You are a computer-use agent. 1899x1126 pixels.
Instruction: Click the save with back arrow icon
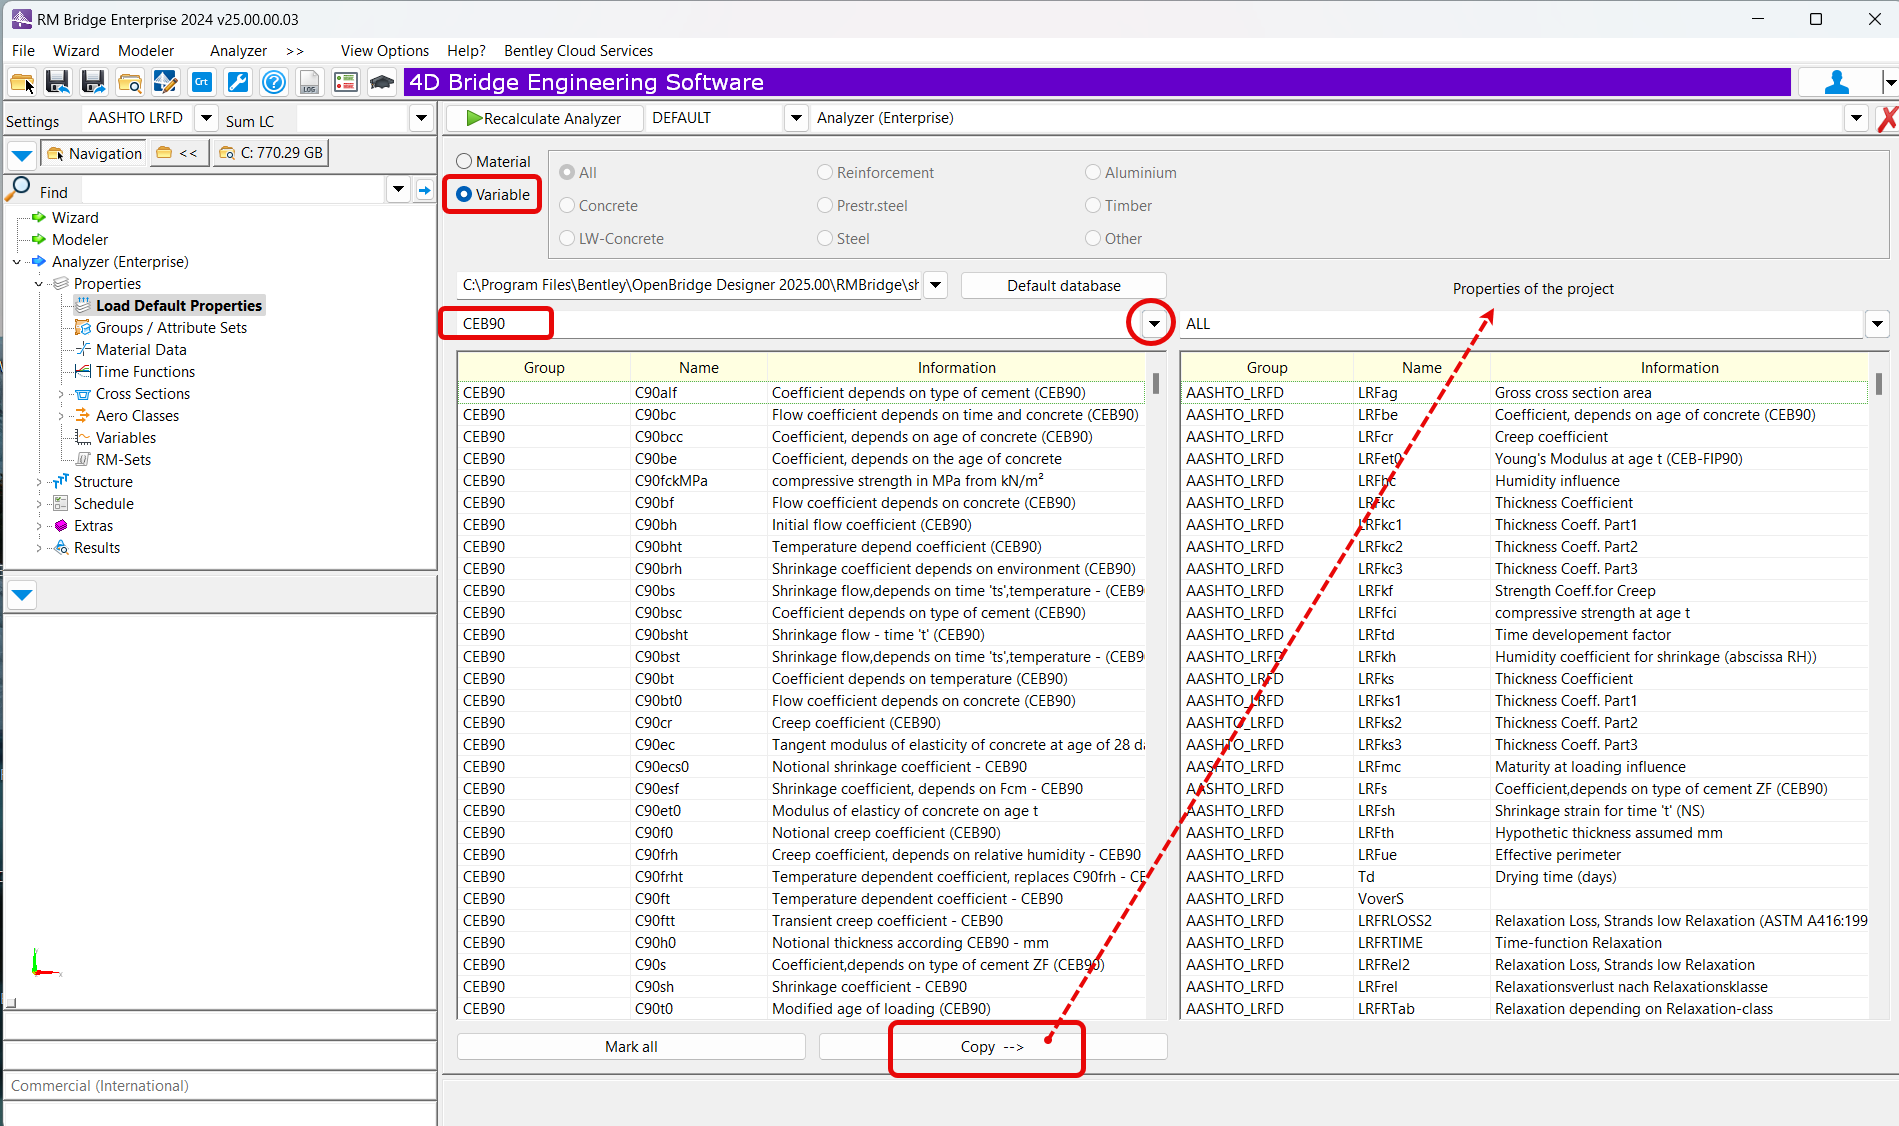[57, 83]
